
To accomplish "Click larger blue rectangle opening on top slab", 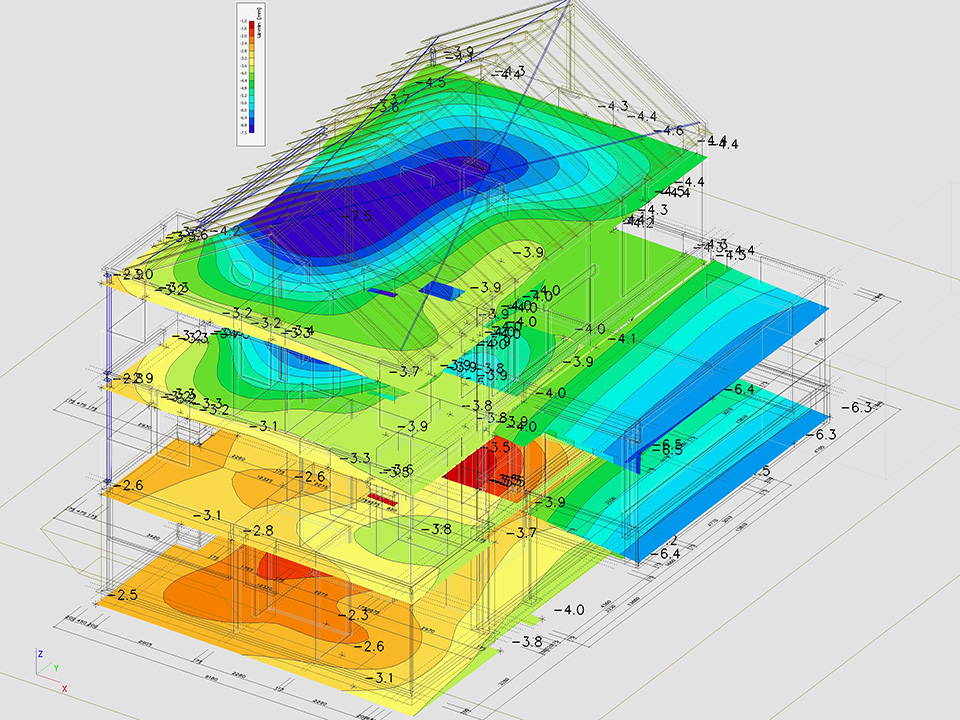I will 440,290.
